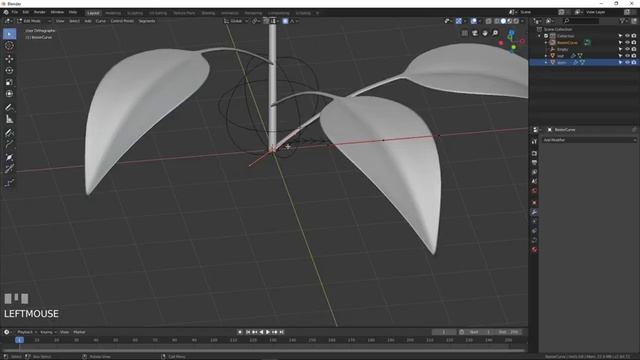Switch to rendered viewport shading
This screenshot has width=640, height=360.
pyautogui.click(x=516, y=21)
